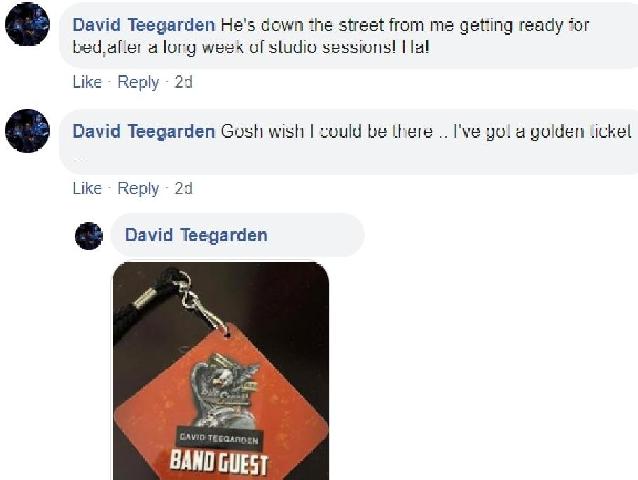The image size is (638, 480).
Task: Open David Teegarden's name on the studio sessions comment
Action: [x=144, y=25]
